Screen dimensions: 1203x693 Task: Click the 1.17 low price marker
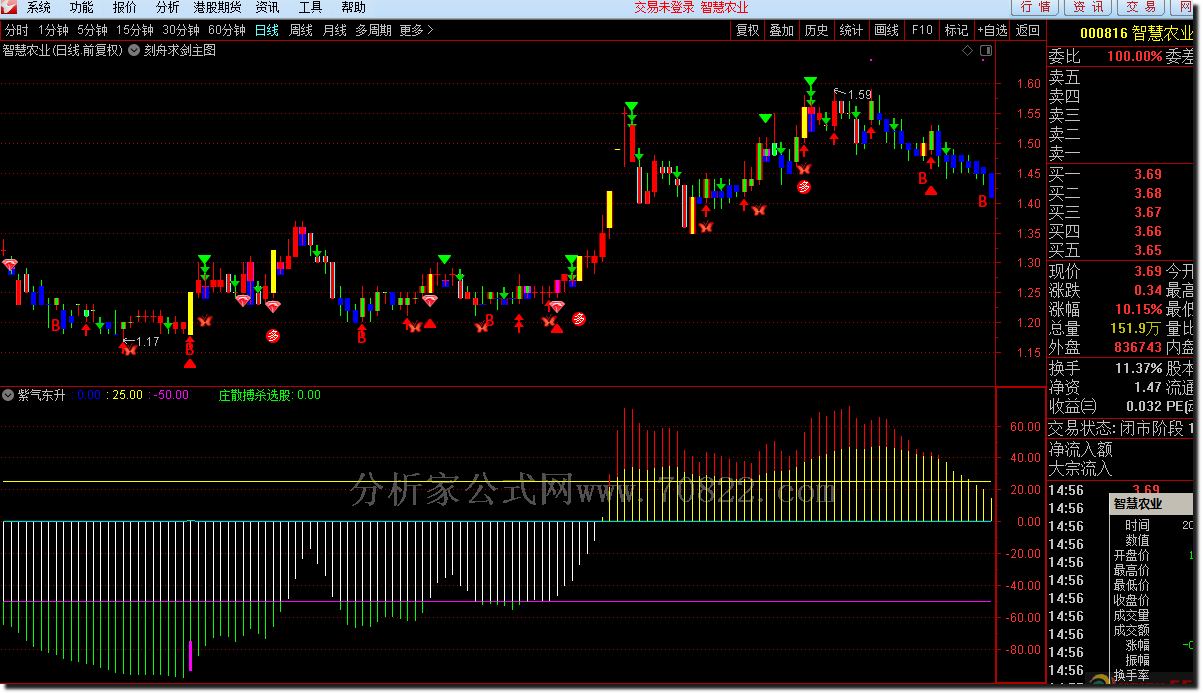pos(147,342)
